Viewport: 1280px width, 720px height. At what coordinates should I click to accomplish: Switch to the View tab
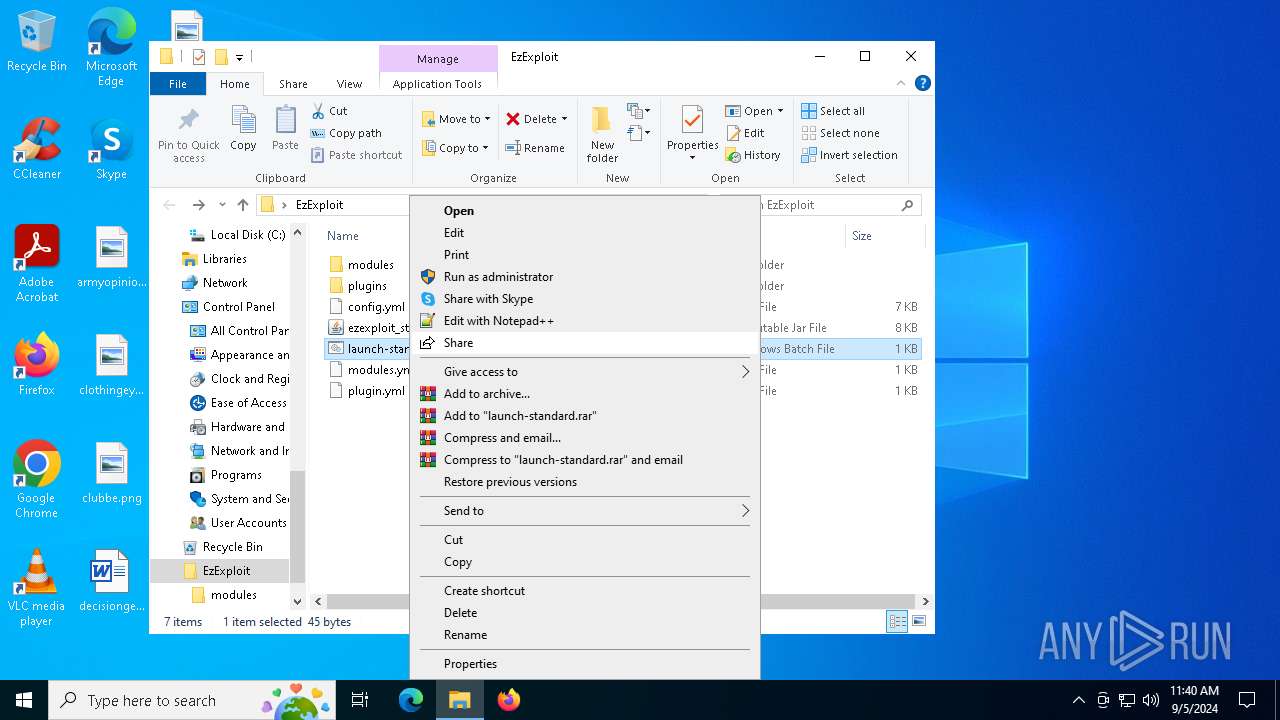(x=349, y=84)
